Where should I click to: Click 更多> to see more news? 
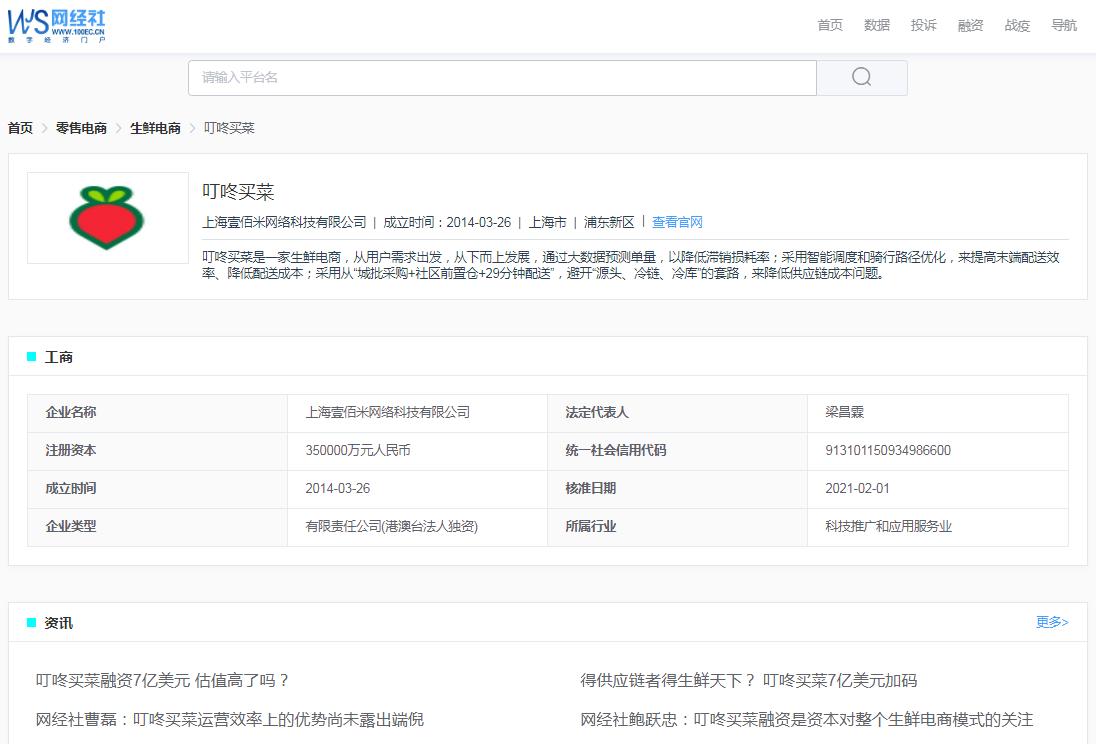coord(1051,622)
